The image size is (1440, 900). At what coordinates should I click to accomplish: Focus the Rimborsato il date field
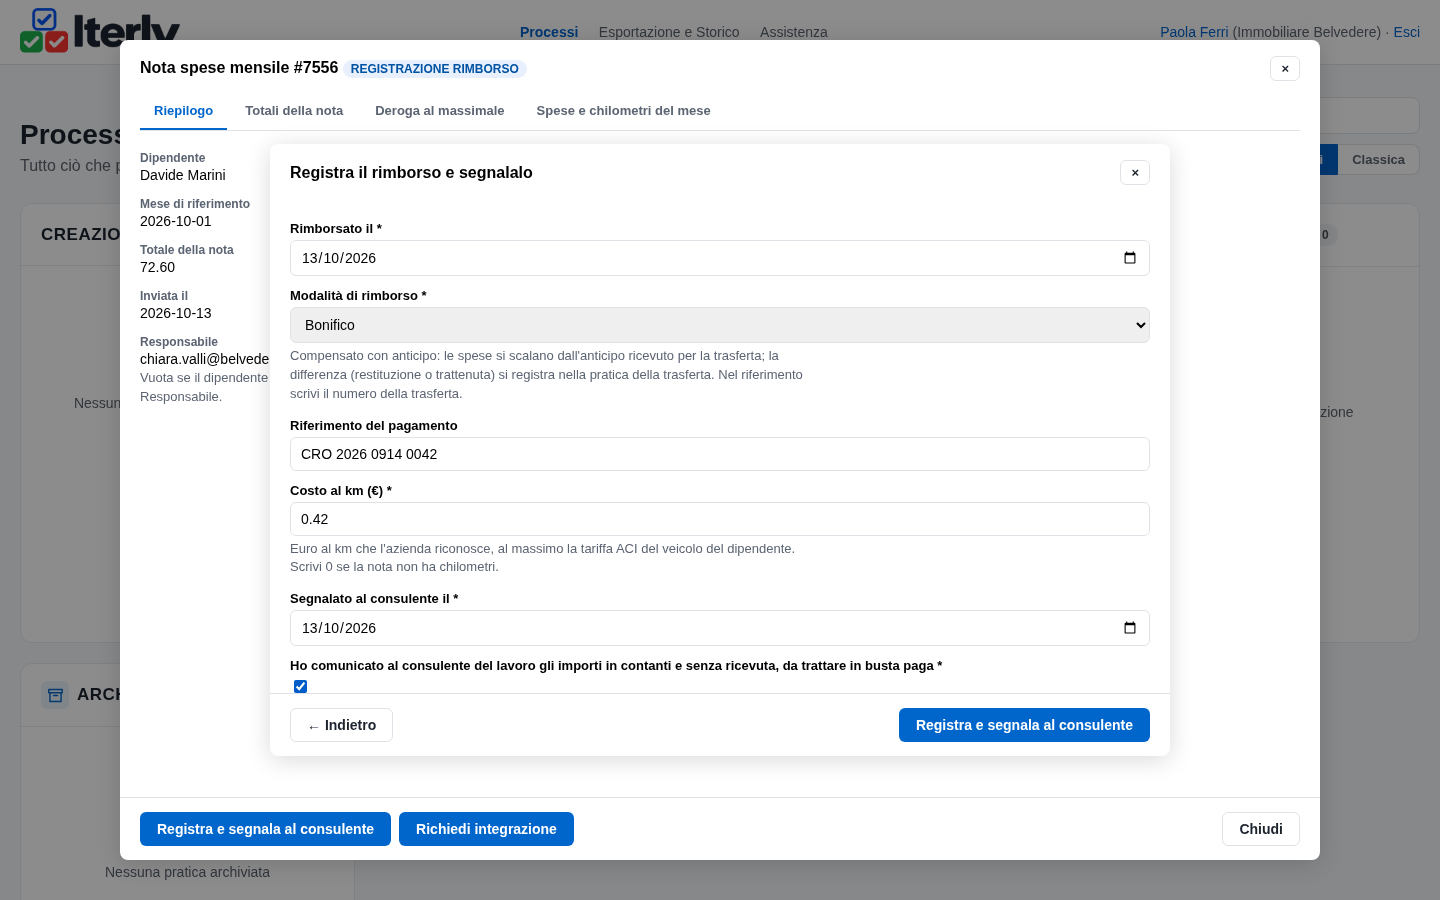coord(720,258)
